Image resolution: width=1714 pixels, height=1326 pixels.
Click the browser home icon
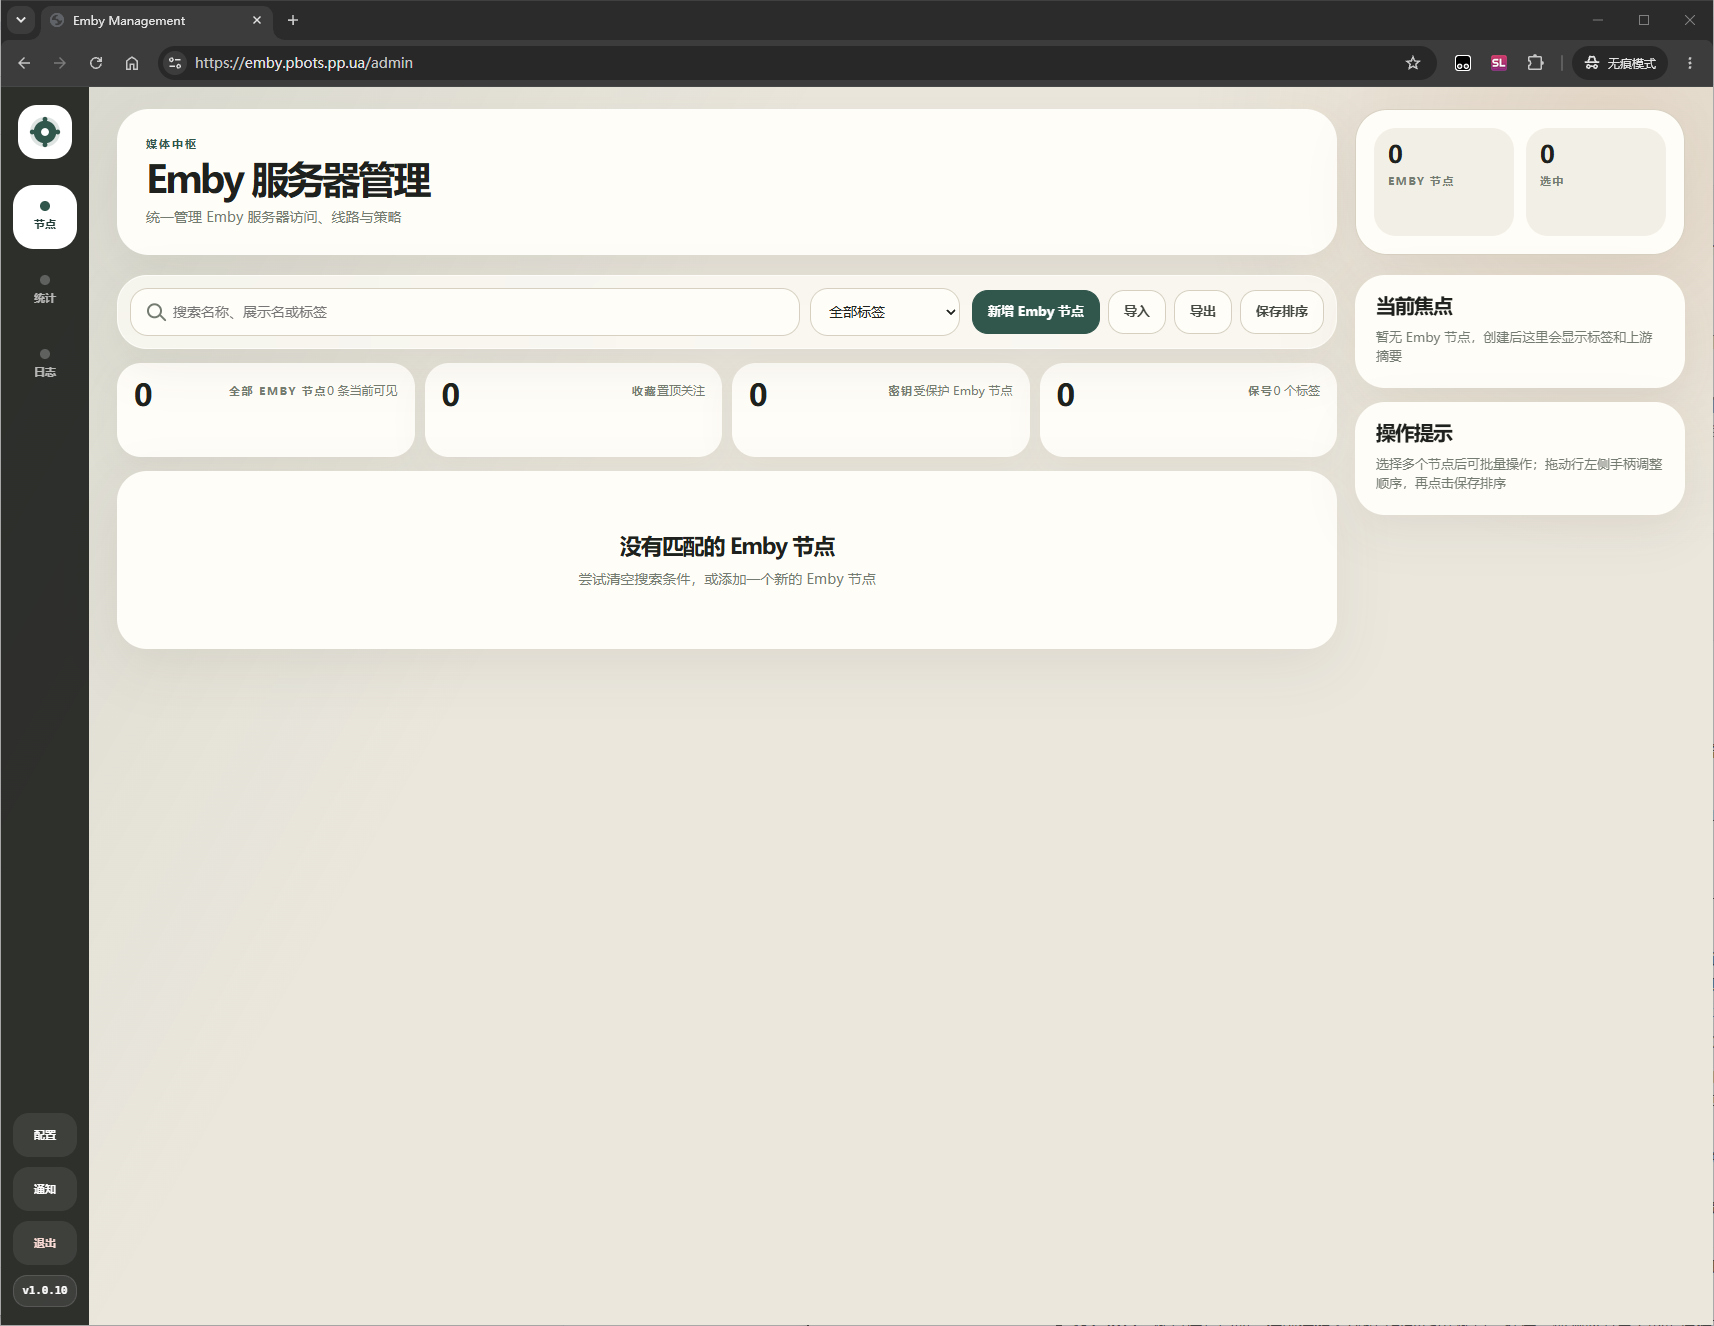pos(132,63)
